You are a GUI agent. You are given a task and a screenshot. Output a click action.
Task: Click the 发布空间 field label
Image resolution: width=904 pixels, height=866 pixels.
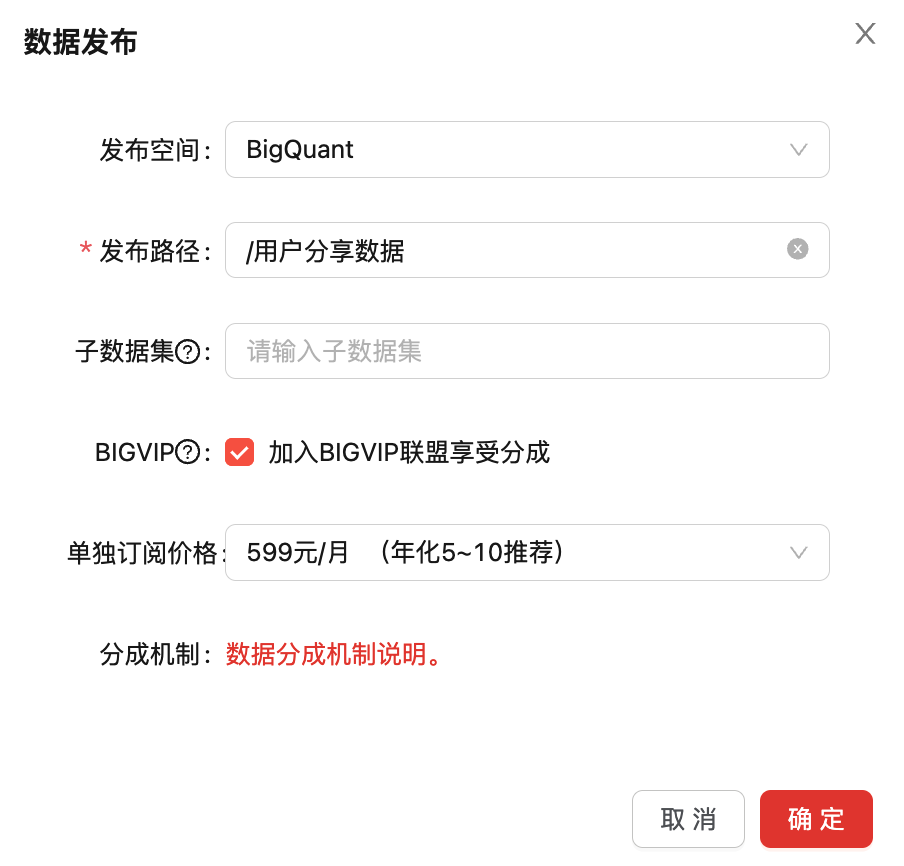pos(153,150)
